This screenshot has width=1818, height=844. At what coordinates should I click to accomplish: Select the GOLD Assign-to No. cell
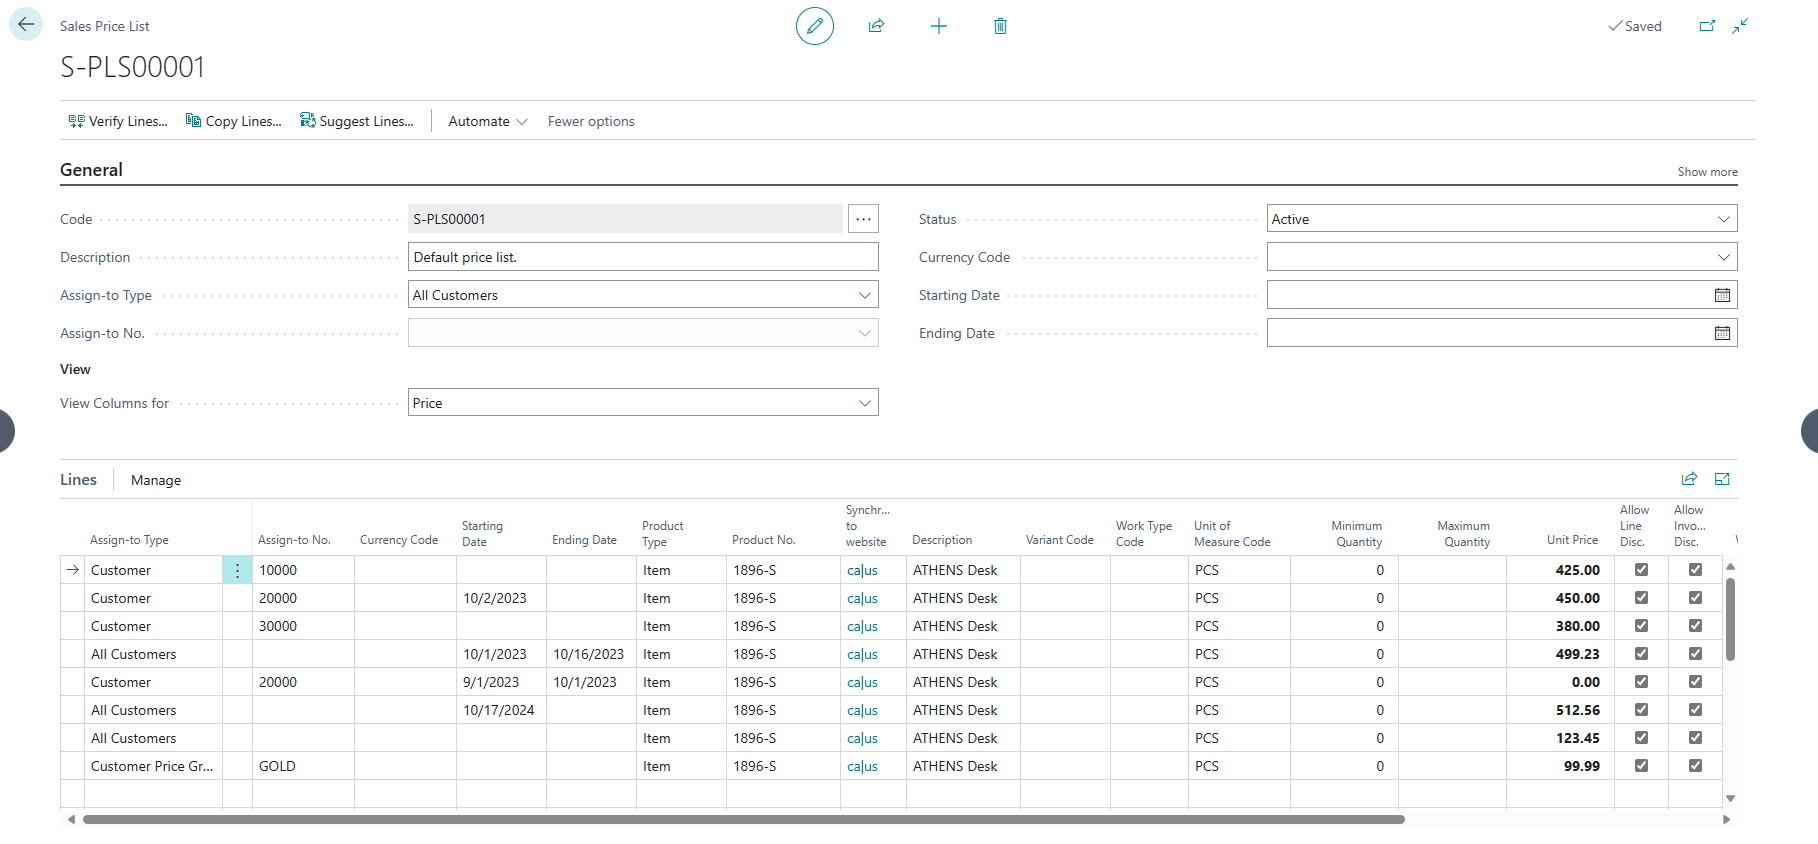click(x=303, y=766)
